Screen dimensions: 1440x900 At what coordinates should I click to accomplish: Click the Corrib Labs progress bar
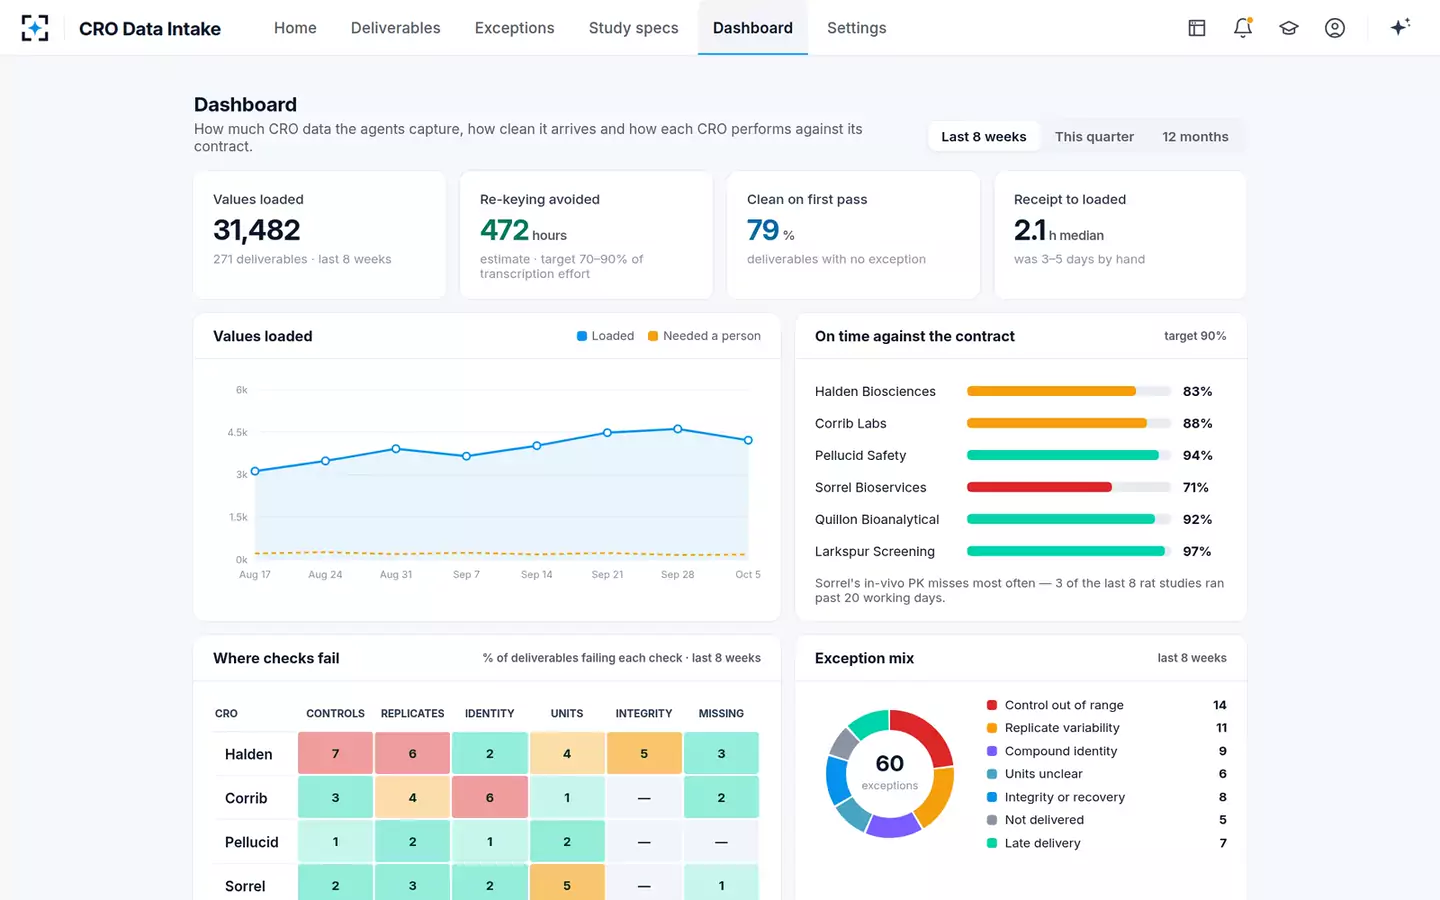point(1069,423)
